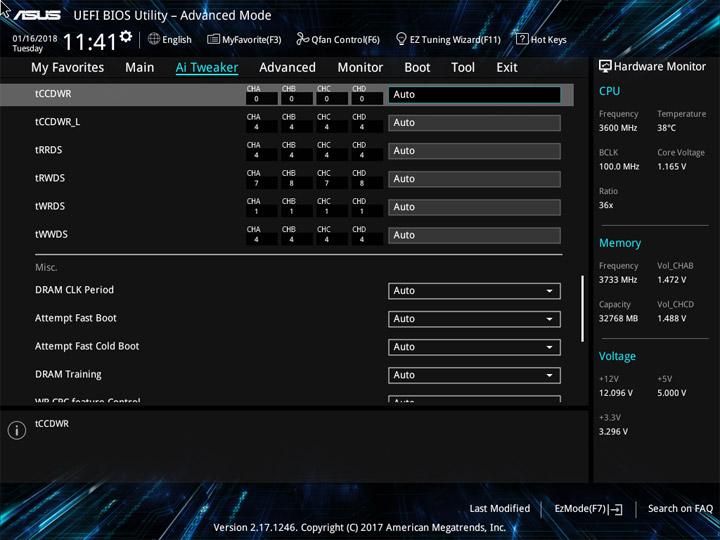Select the DRAM CLK Period label
Viewport: 720px width, 540px height.
point(74,290)
